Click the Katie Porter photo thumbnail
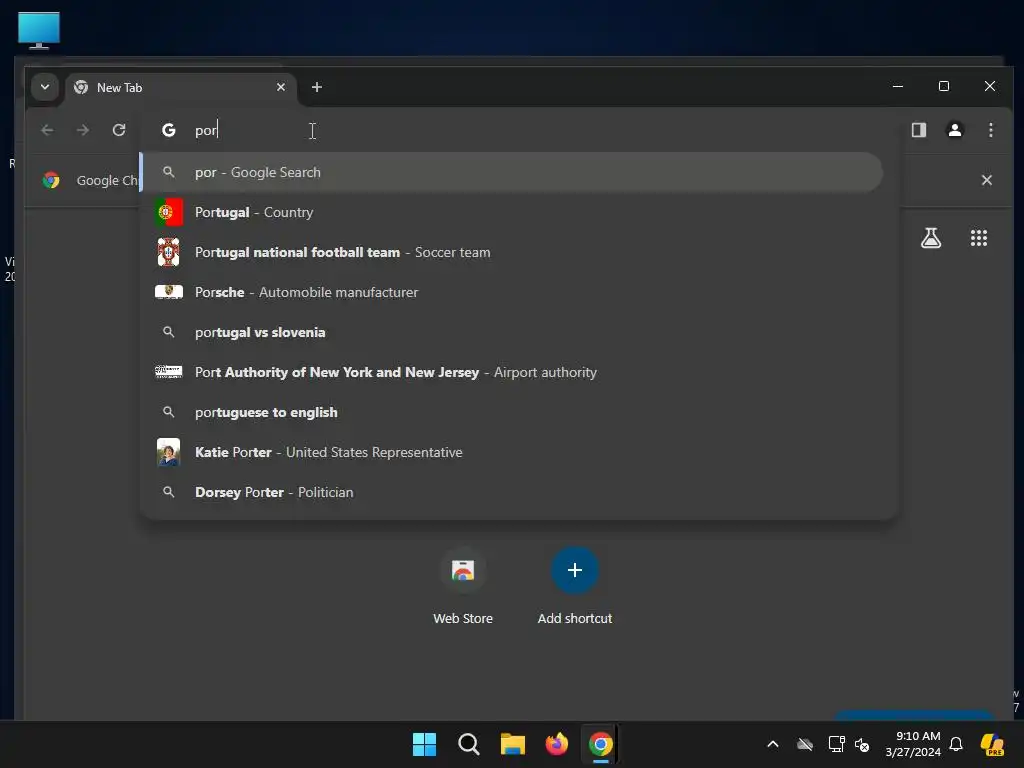Image resolution: width=1024 pixels, height=768 pixels. click(168, 452)
